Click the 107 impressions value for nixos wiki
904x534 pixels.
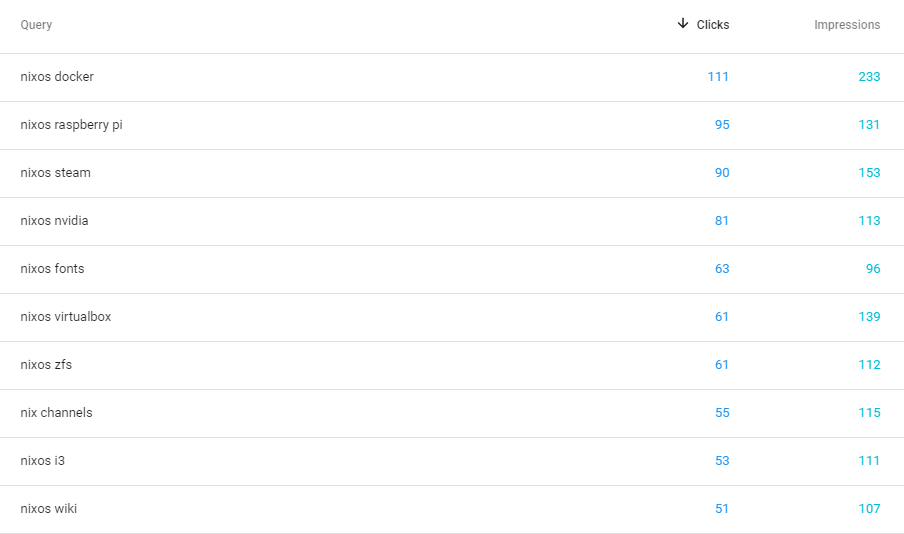pos(869,509)
